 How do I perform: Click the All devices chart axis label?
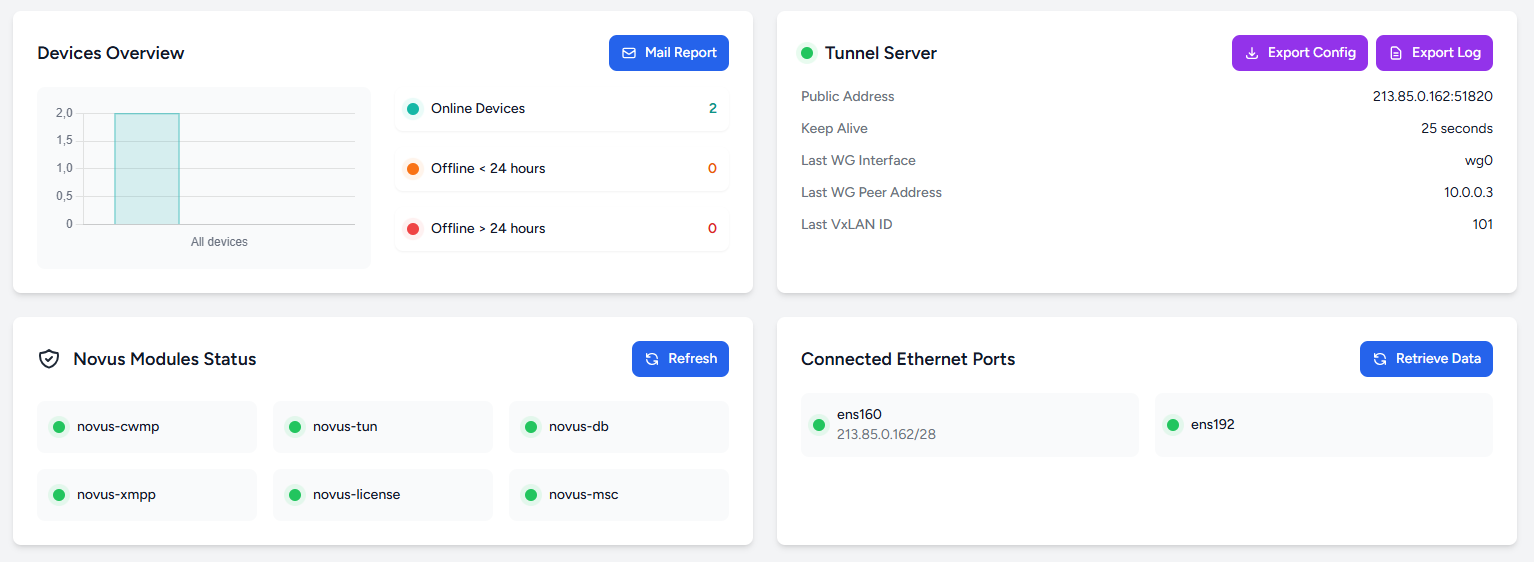pyautogui.click(x=219, y=242)
